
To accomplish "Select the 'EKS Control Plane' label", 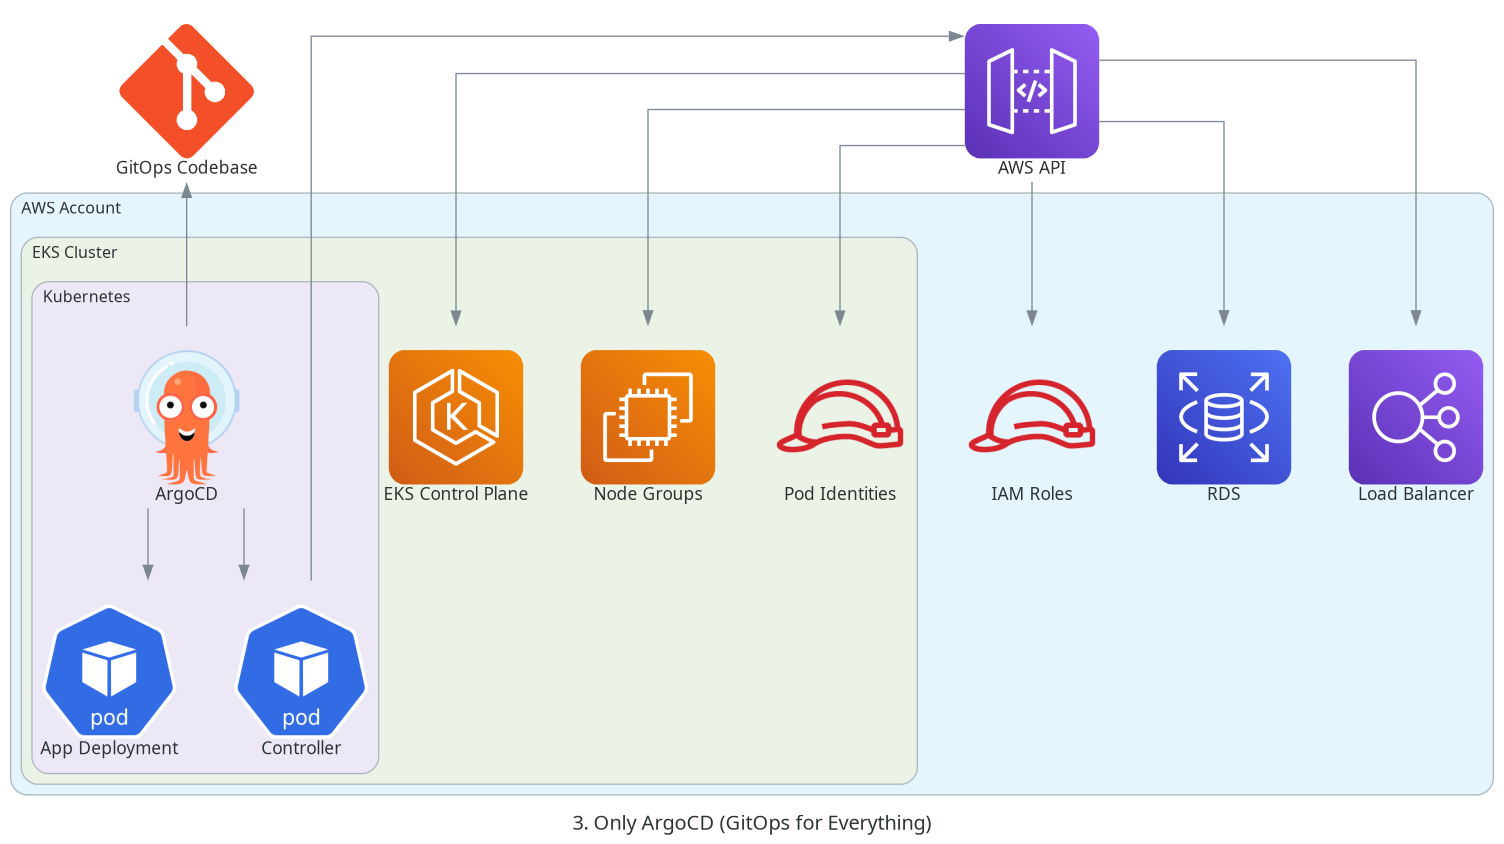I will pos(456,494).
